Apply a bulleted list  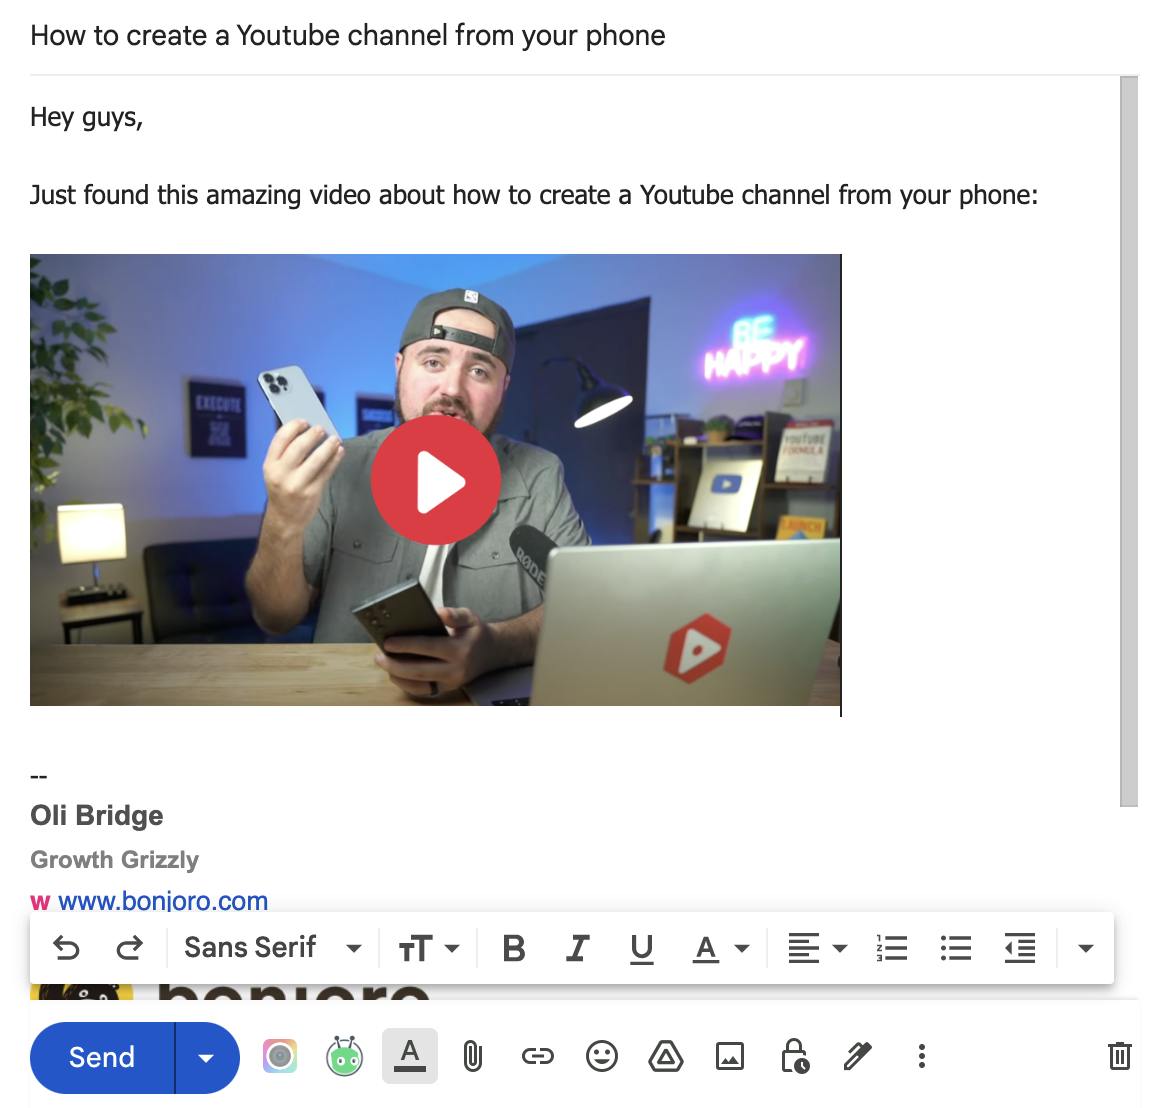pyautogui.click(x=956, y=948)
